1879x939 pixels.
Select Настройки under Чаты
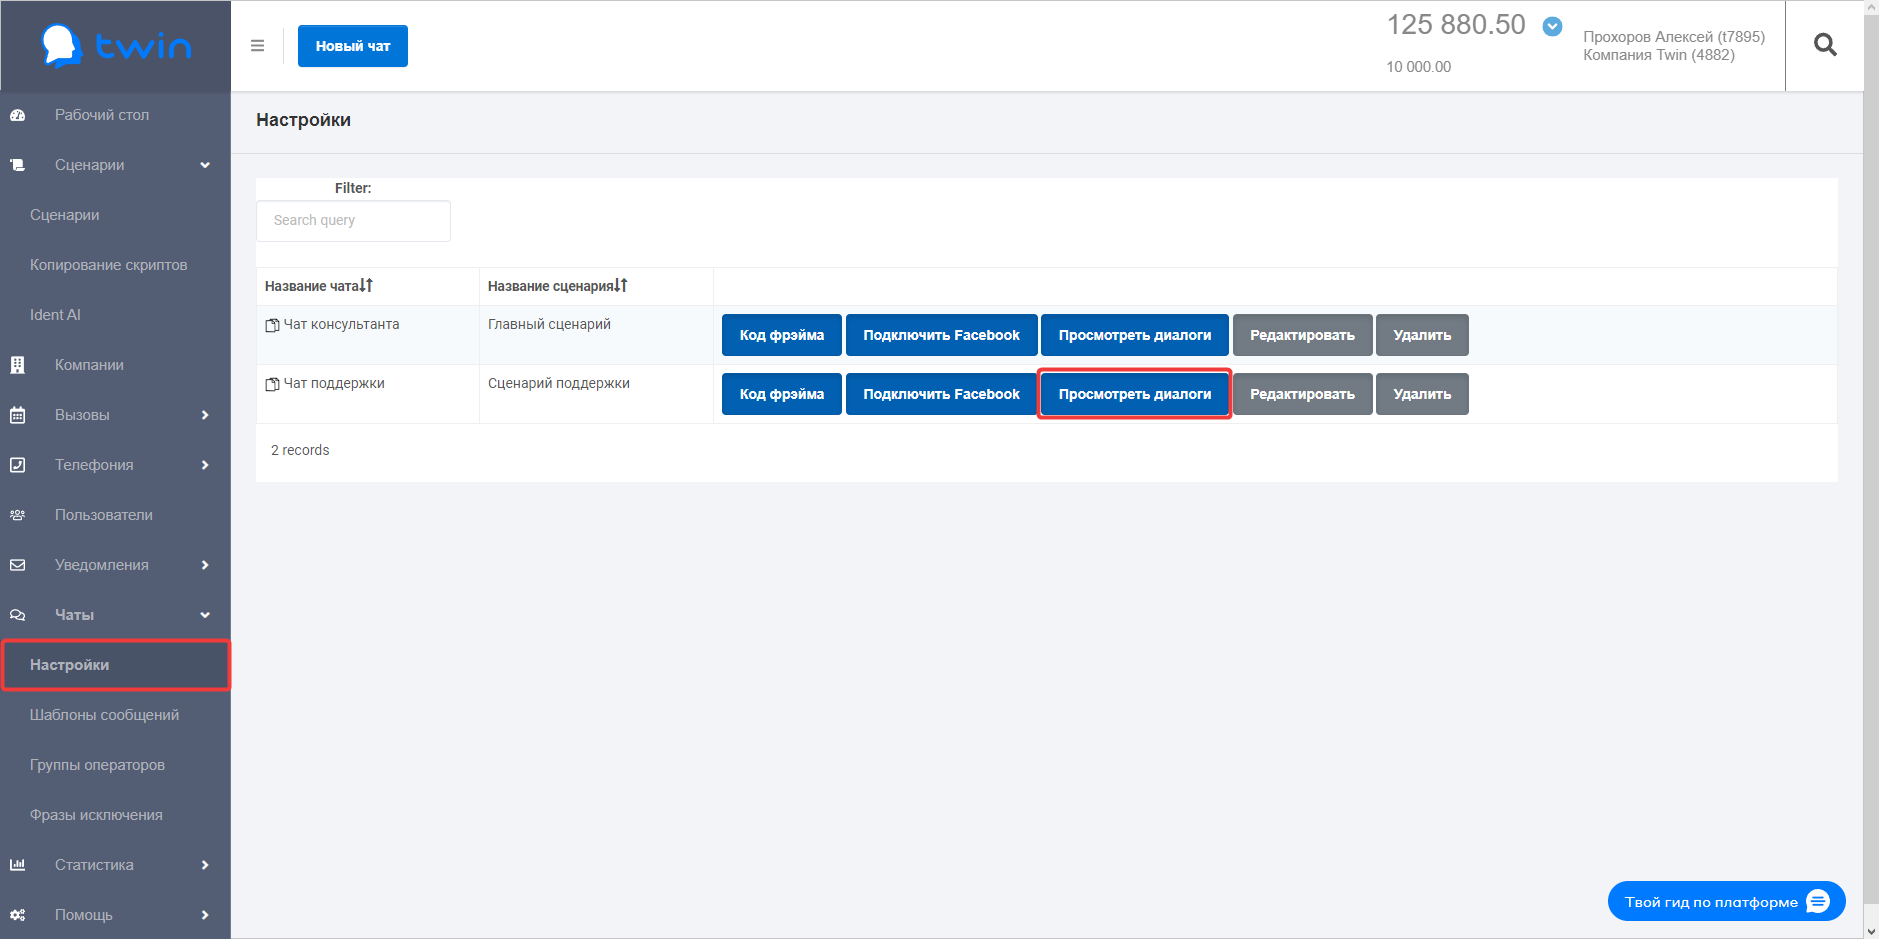[x=115, y=665]
